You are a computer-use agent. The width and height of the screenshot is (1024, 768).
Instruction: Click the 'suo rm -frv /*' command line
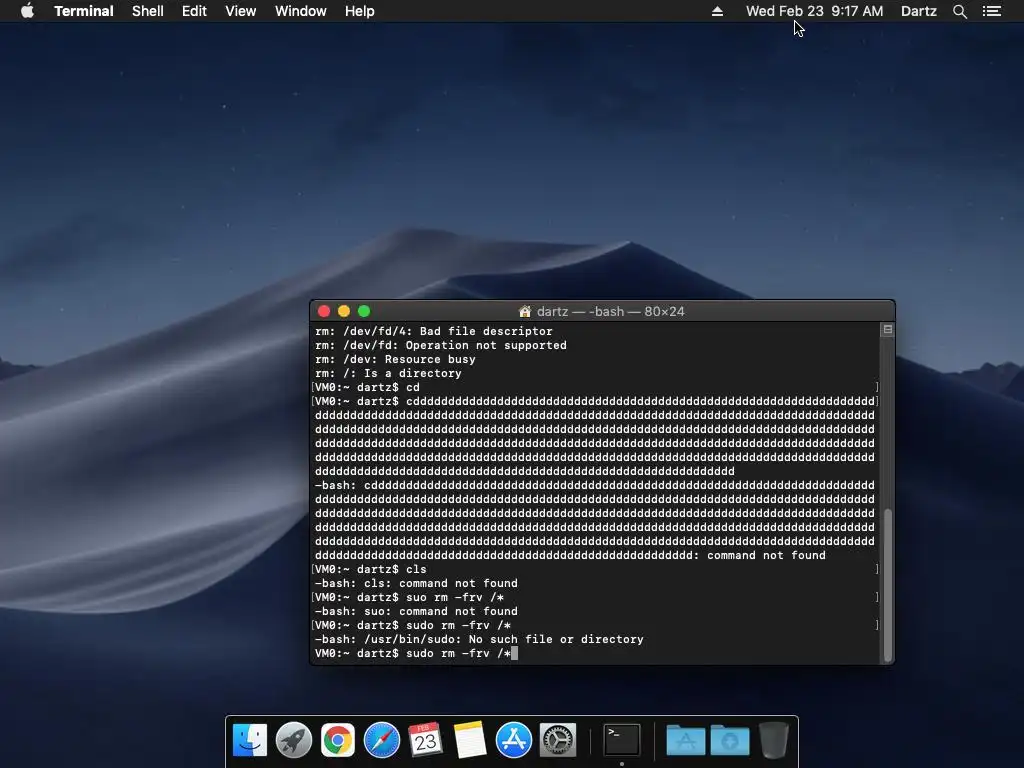pos(409,597)
